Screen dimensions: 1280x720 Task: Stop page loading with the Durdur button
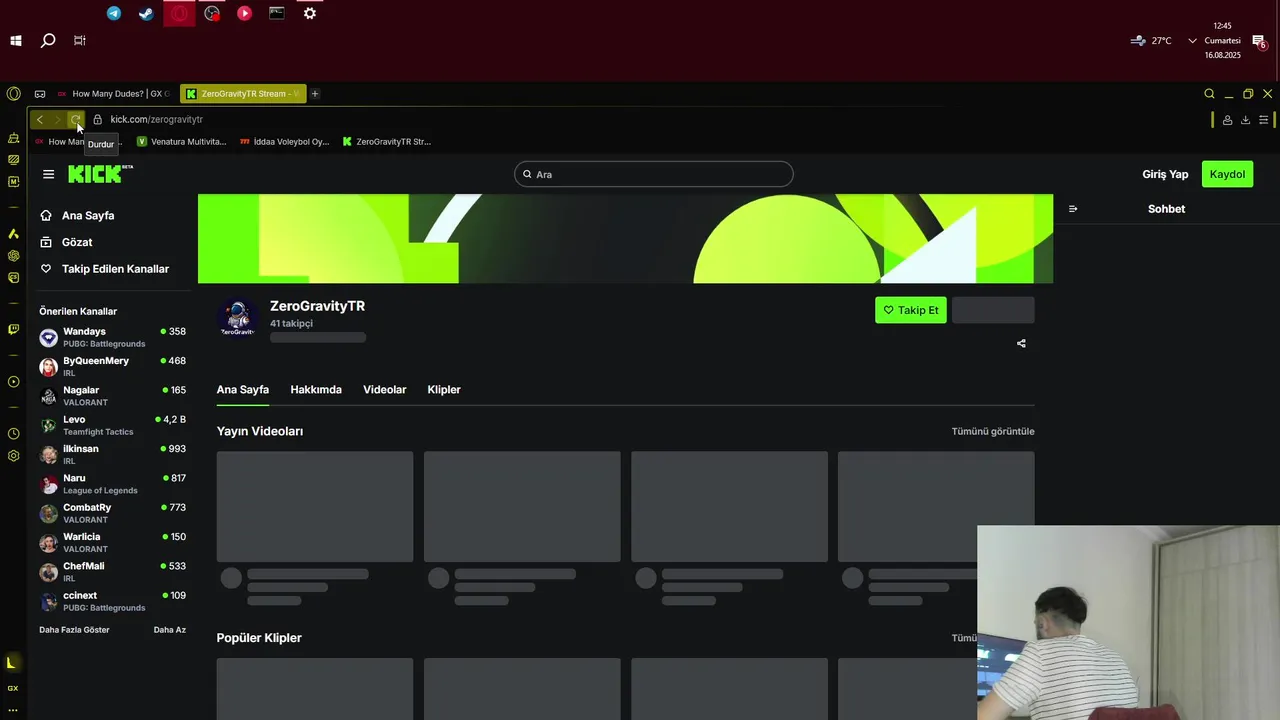[x=76, y=120]
